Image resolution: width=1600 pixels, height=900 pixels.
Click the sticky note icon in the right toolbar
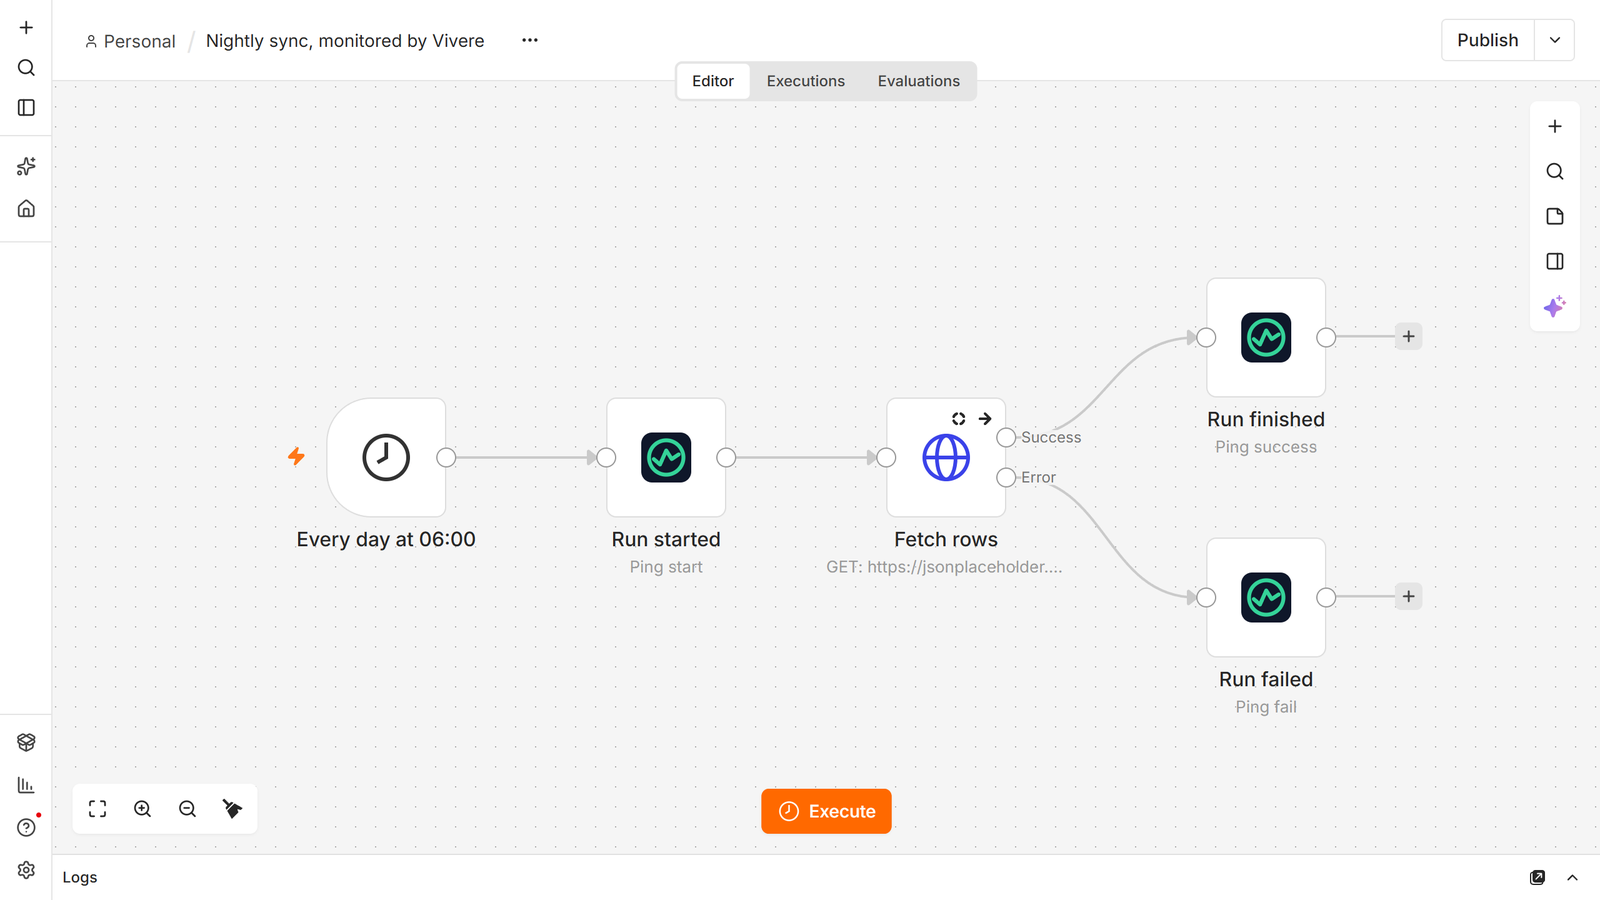coord(1555,216)
